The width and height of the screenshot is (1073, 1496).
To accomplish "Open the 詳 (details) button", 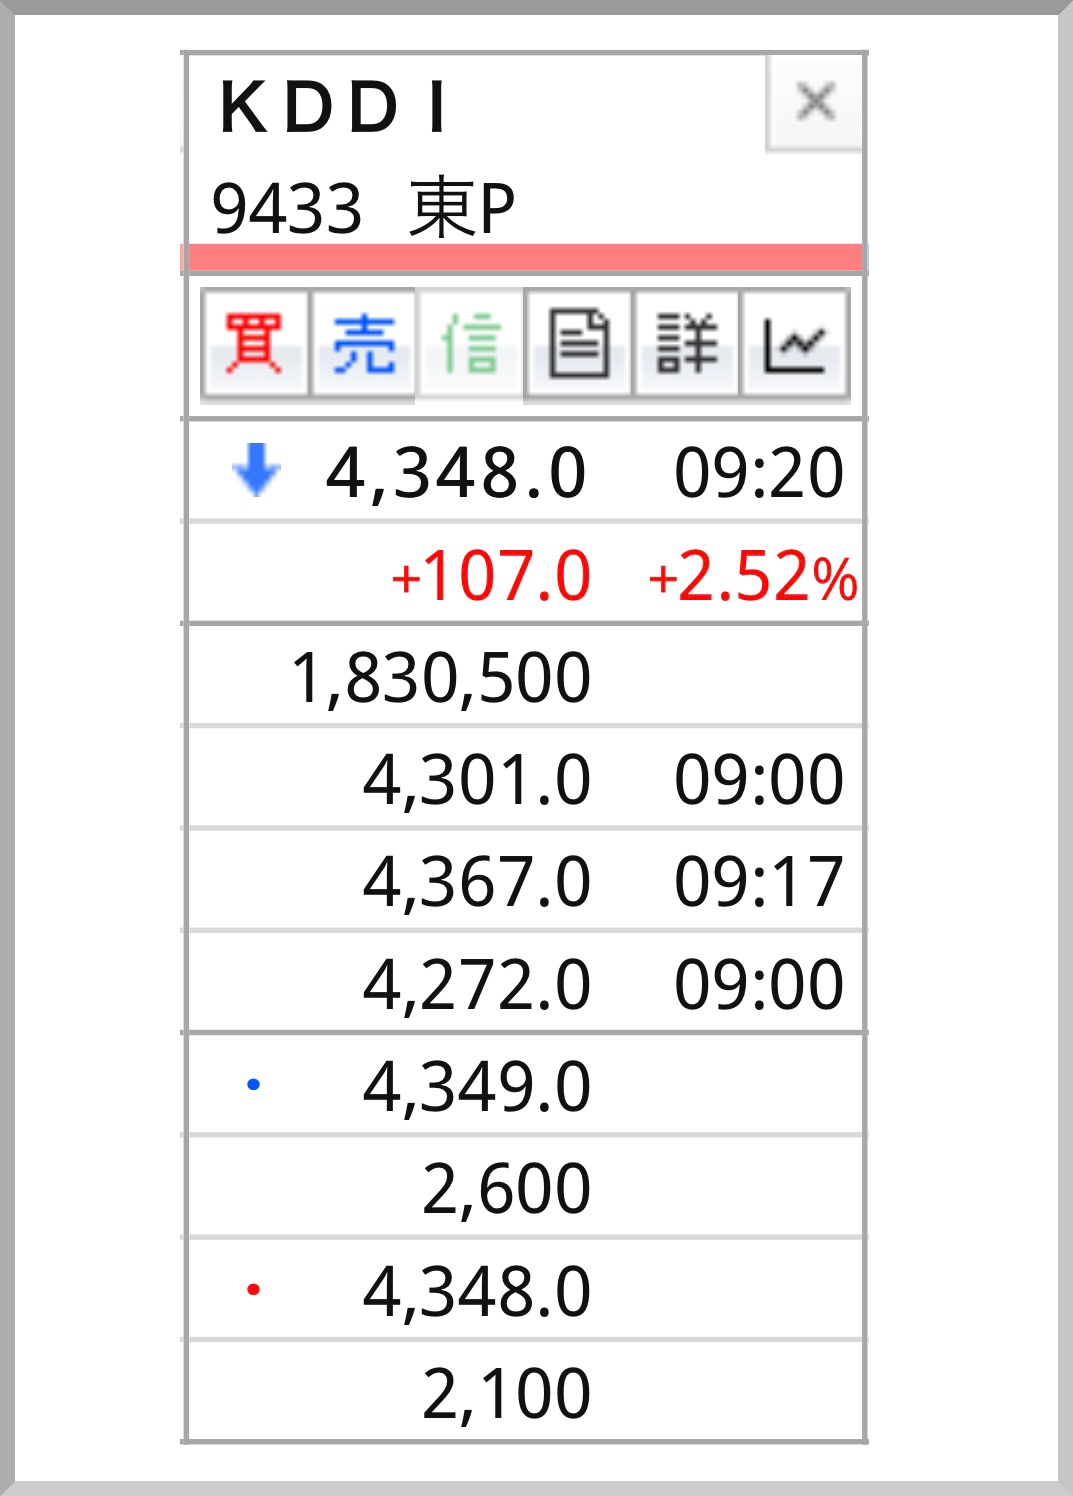I will coord(686,344).
